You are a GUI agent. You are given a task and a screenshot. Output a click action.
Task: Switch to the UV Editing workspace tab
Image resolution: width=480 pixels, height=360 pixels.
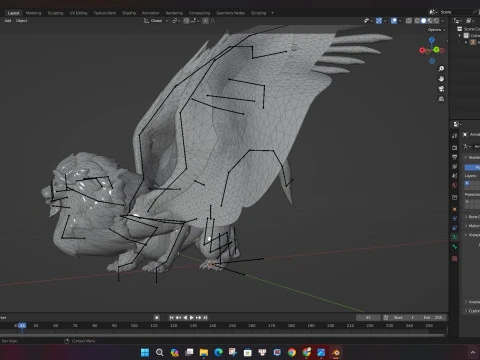[78, 13]
